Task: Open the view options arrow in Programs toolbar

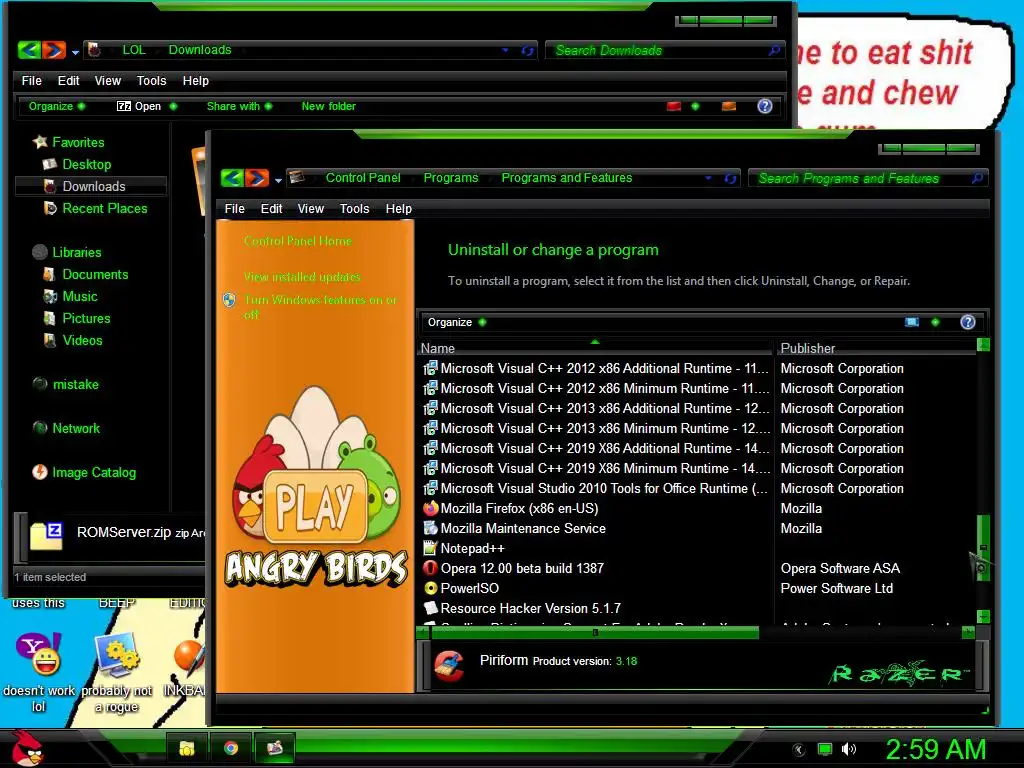Action: point(935,322)
